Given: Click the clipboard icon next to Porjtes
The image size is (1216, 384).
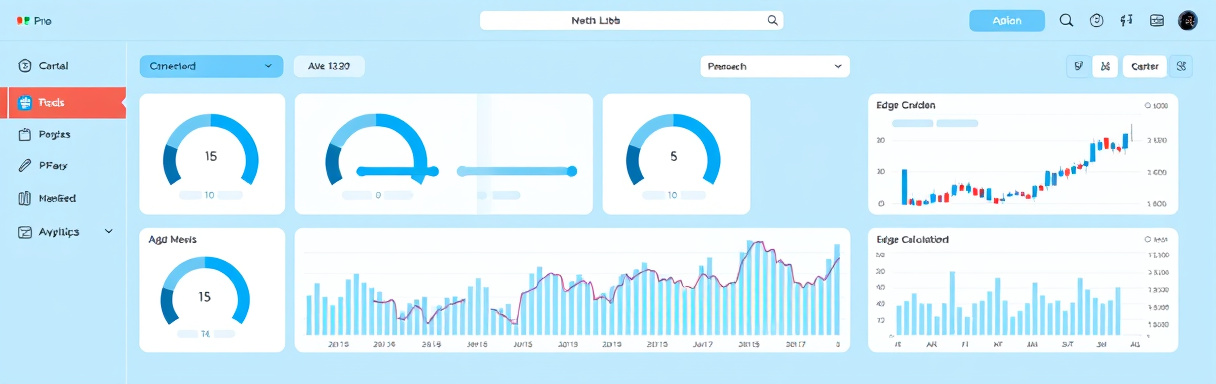Looking at the screenshot, I should pyautogui.click(x=25, y=134).
